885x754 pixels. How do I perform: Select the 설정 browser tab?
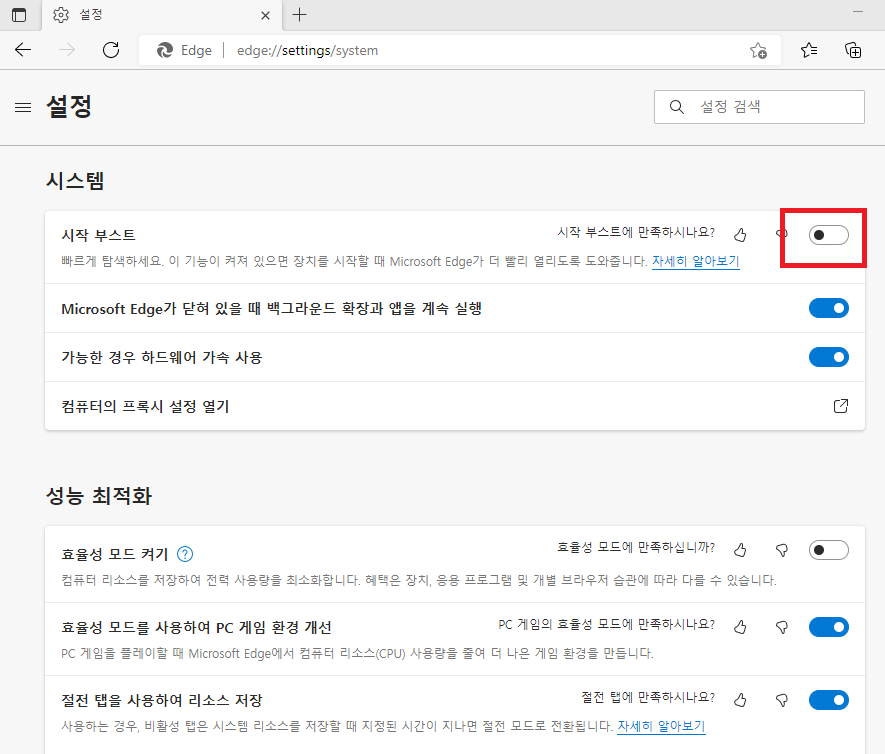161,15
